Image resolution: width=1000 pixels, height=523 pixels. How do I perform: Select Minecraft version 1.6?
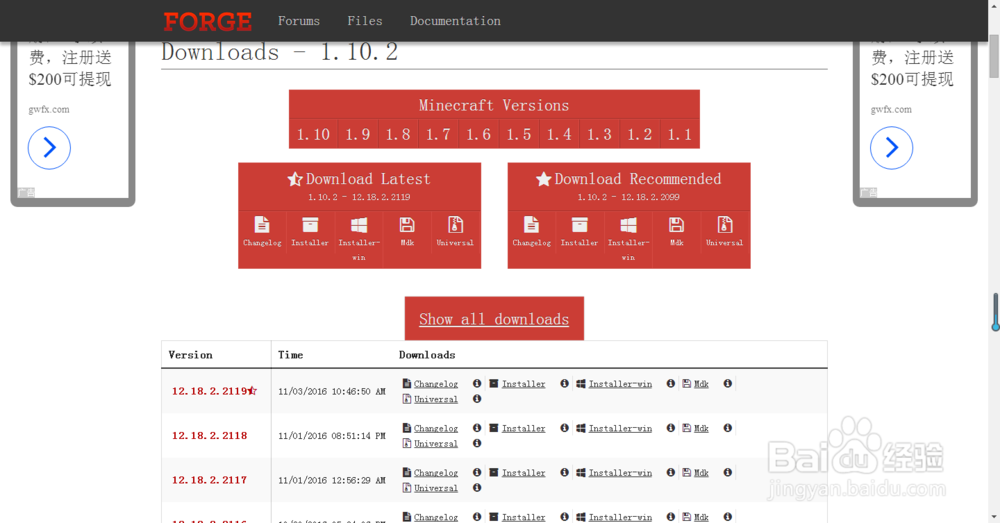point(478,135)
